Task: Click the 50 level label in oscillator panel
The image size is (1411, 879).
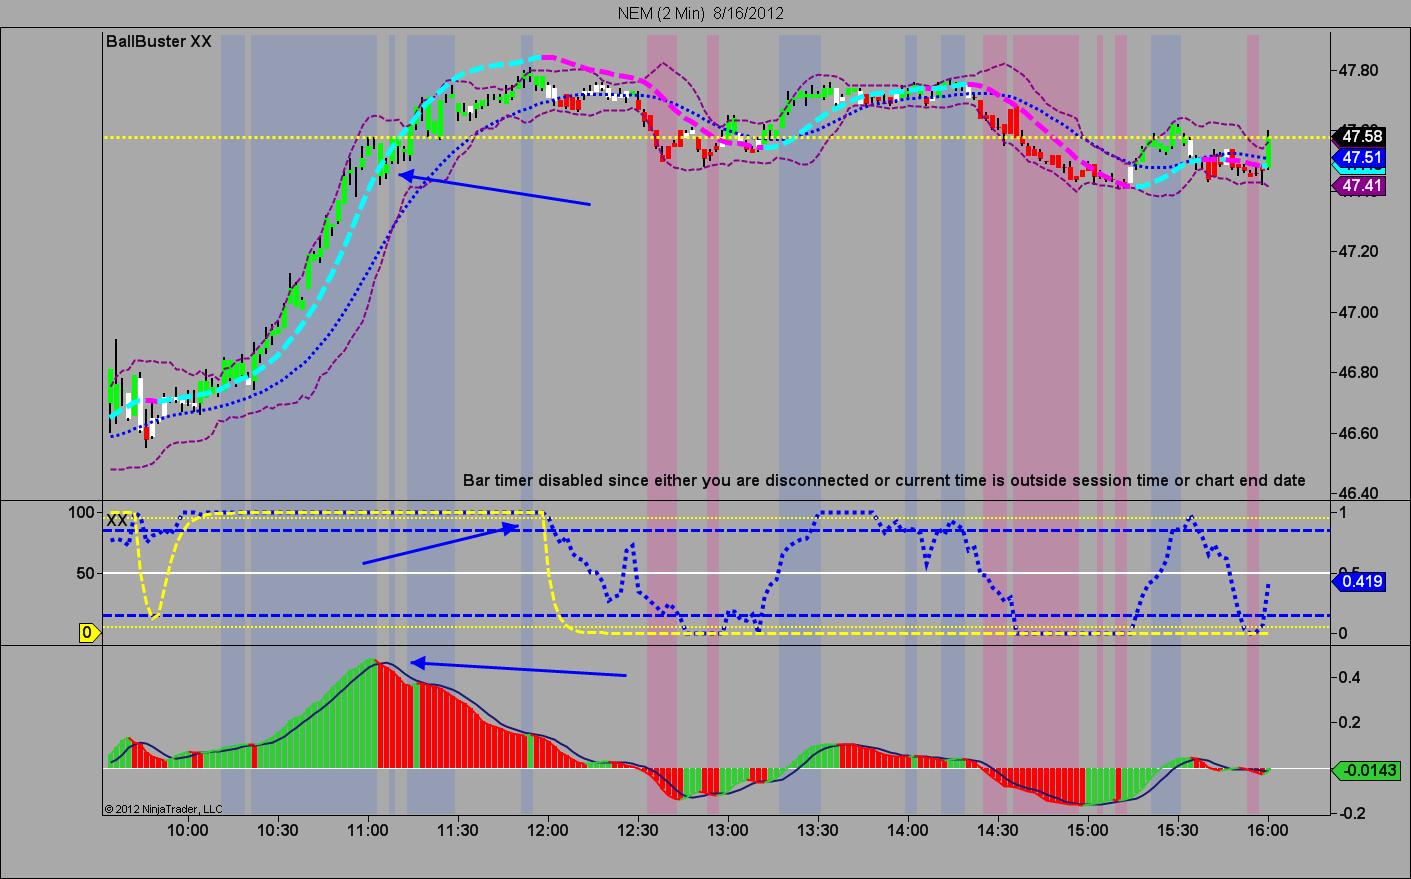Action: click(86, 573)
